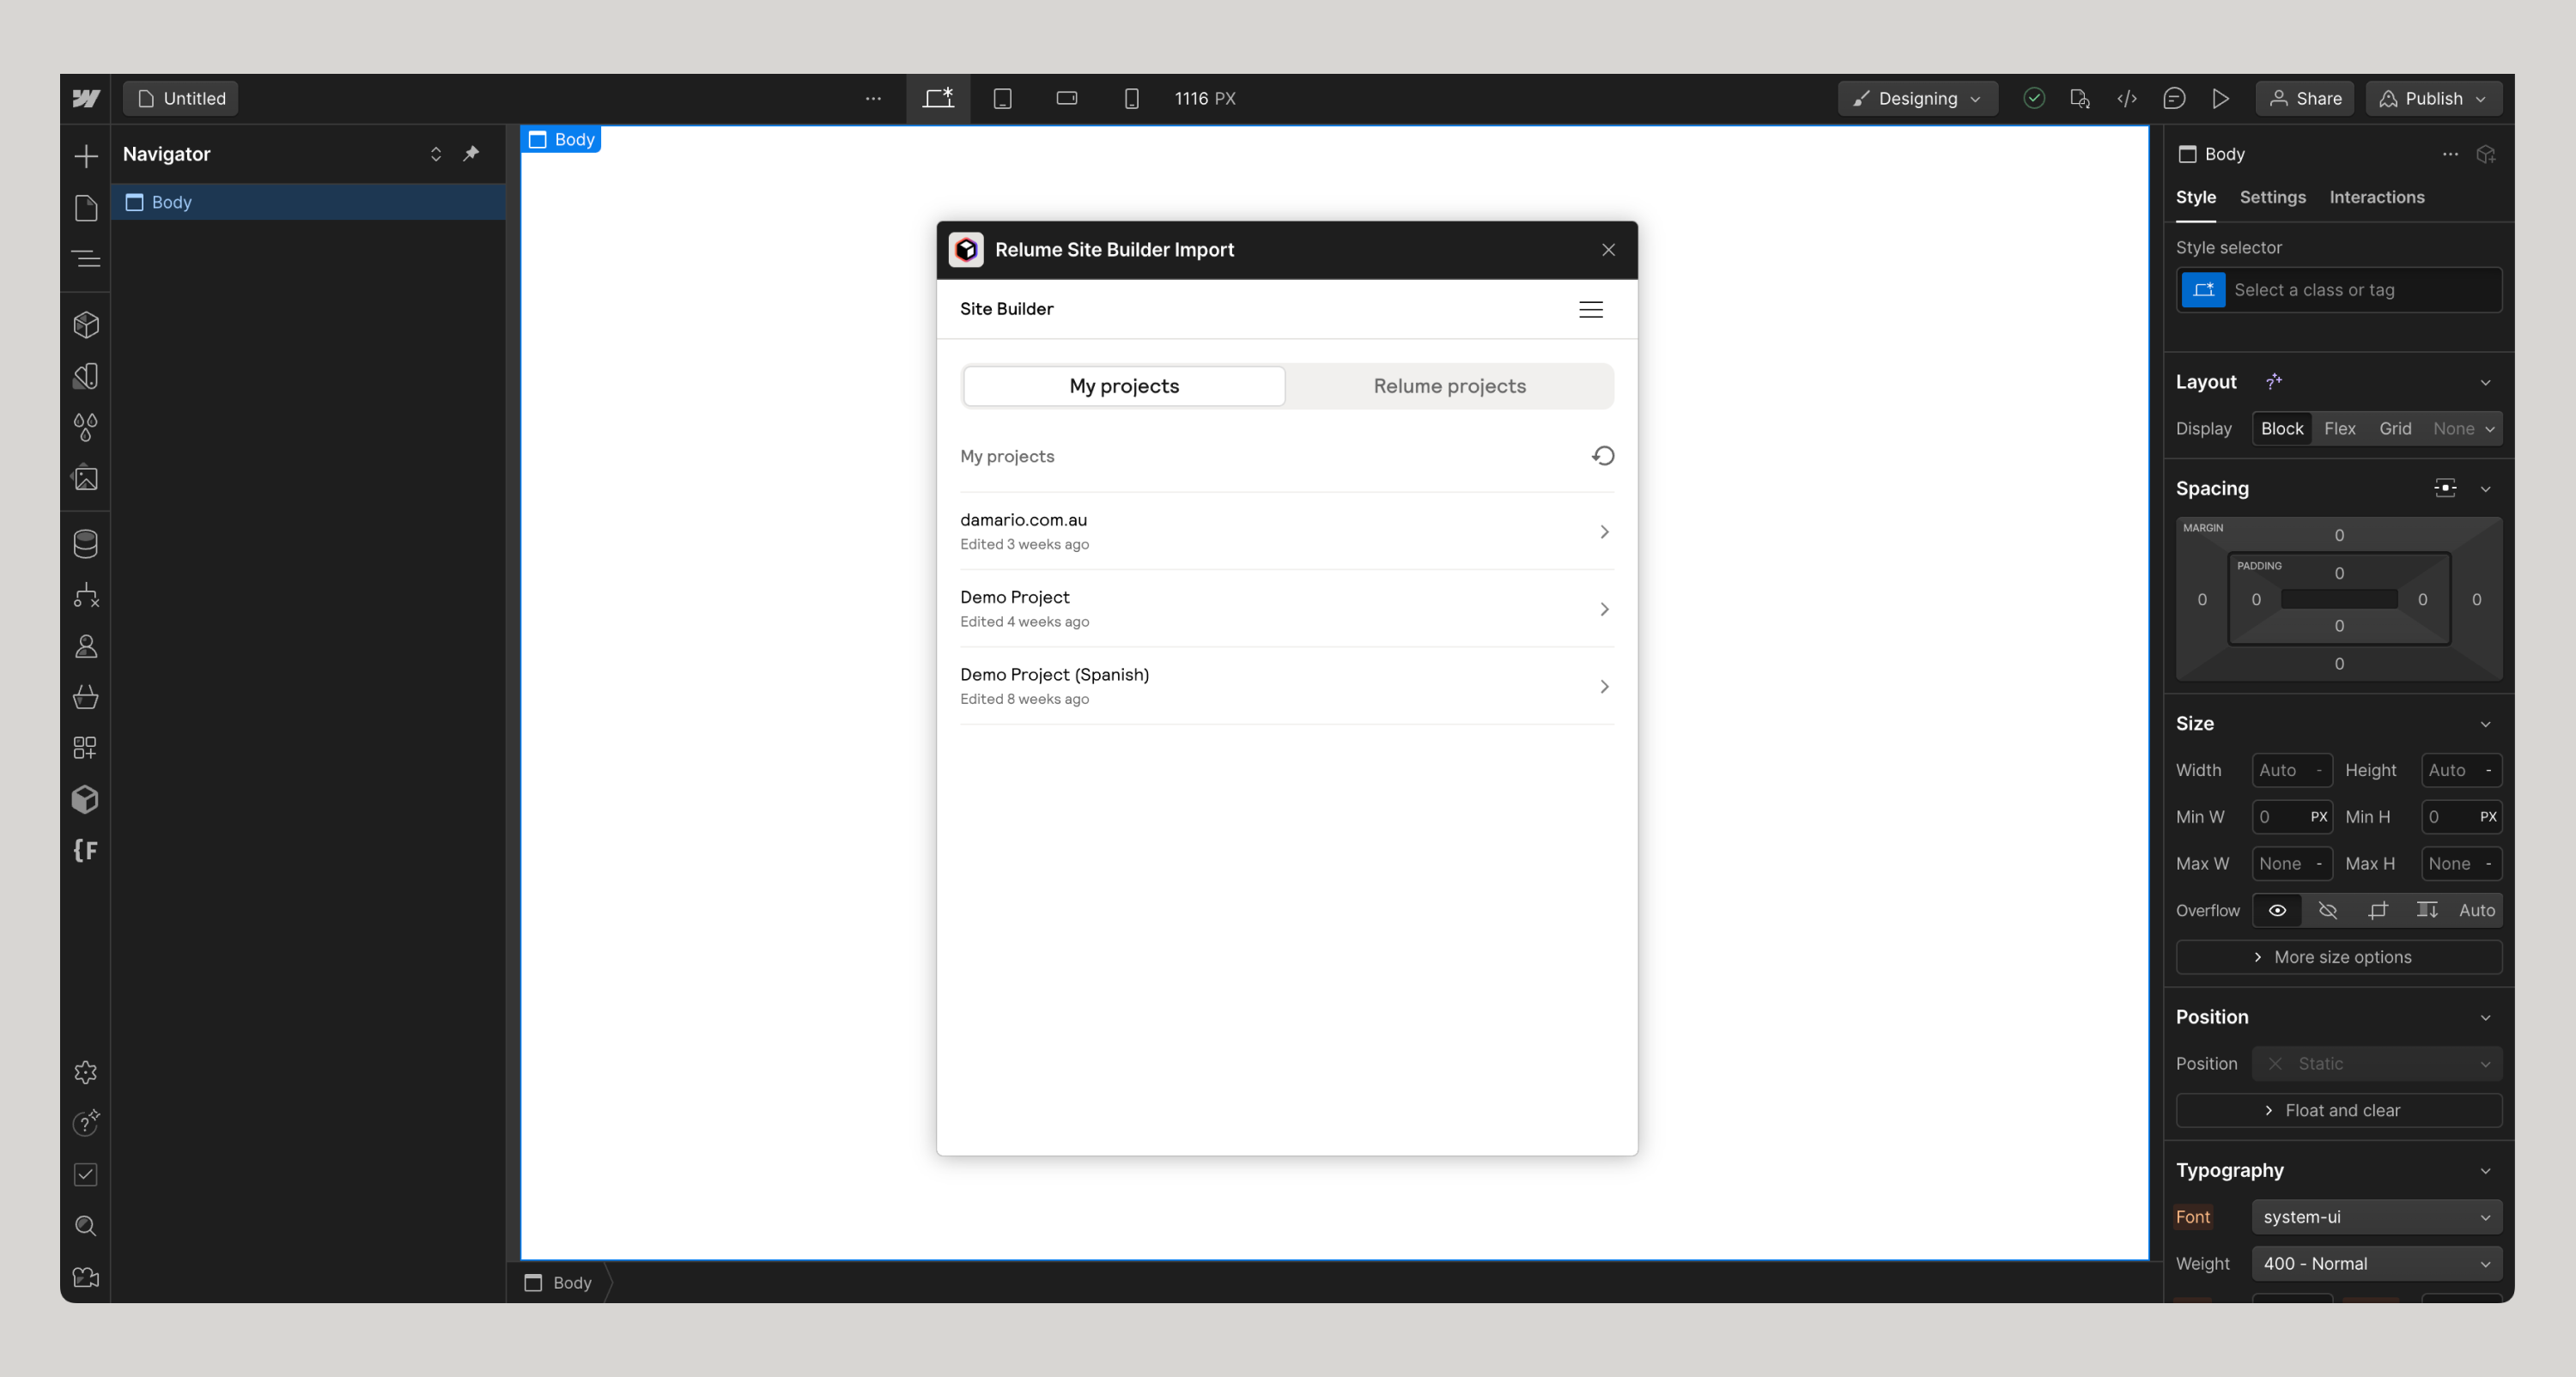Open the Pages panel icon

click(86, 208)
